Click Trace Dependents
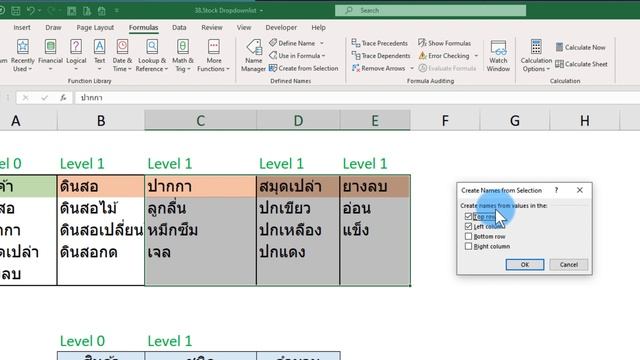The height and width of the screenshot is (360, 640). tap(381, 56)
